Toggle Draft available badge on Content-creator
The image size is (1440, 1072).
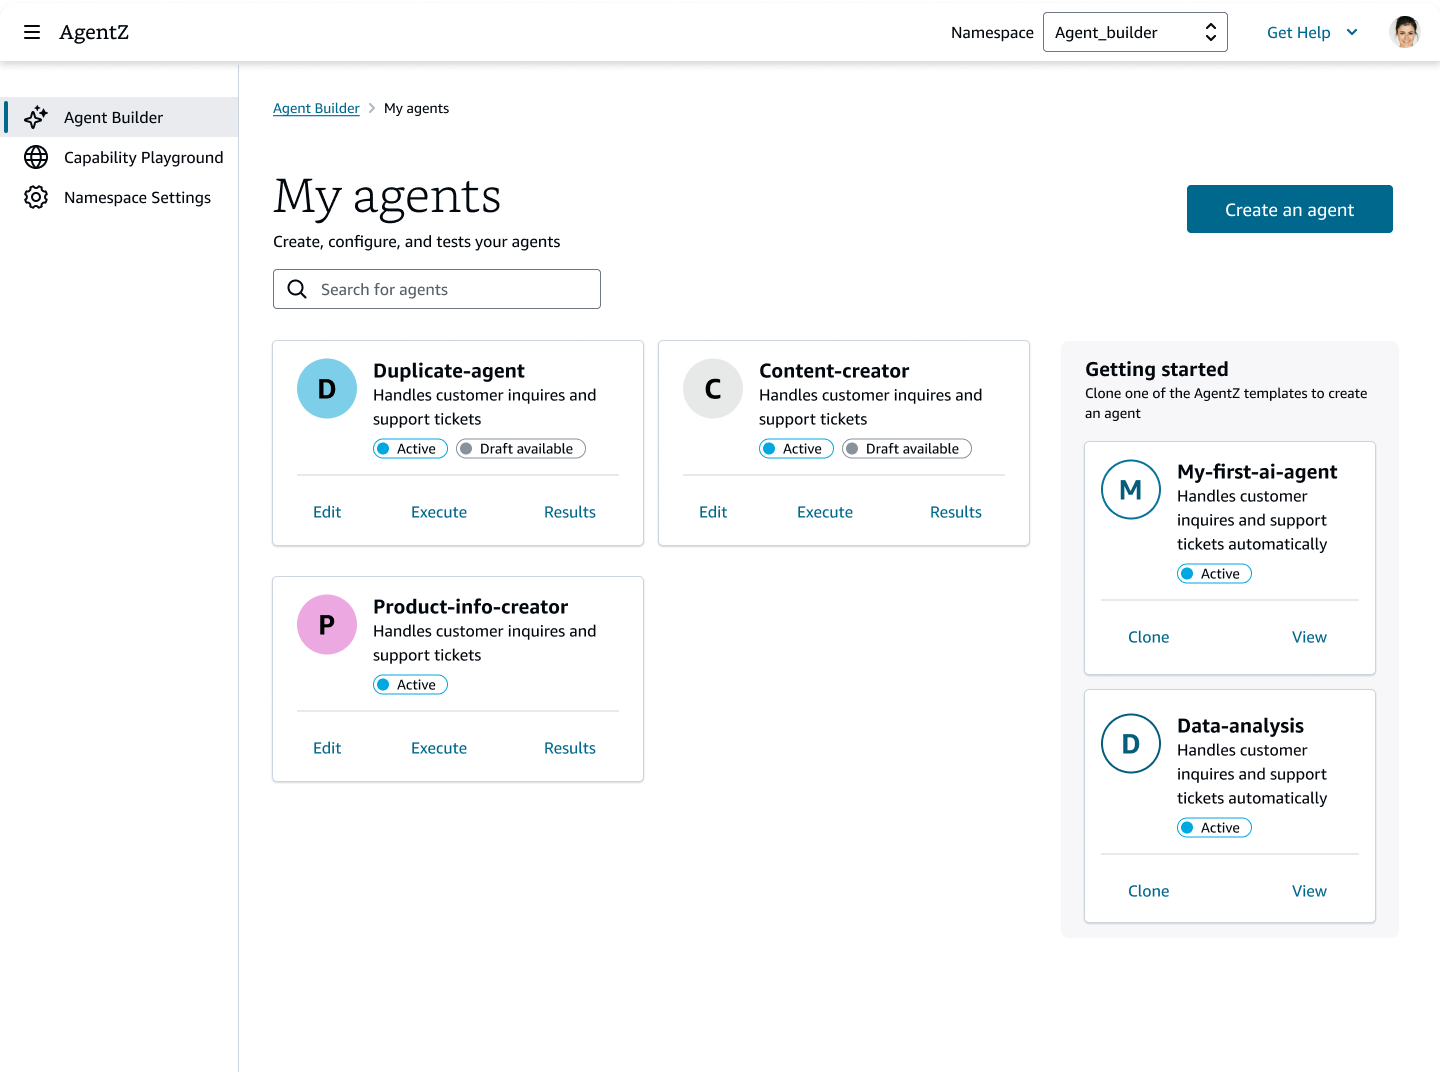coord(906,448)
